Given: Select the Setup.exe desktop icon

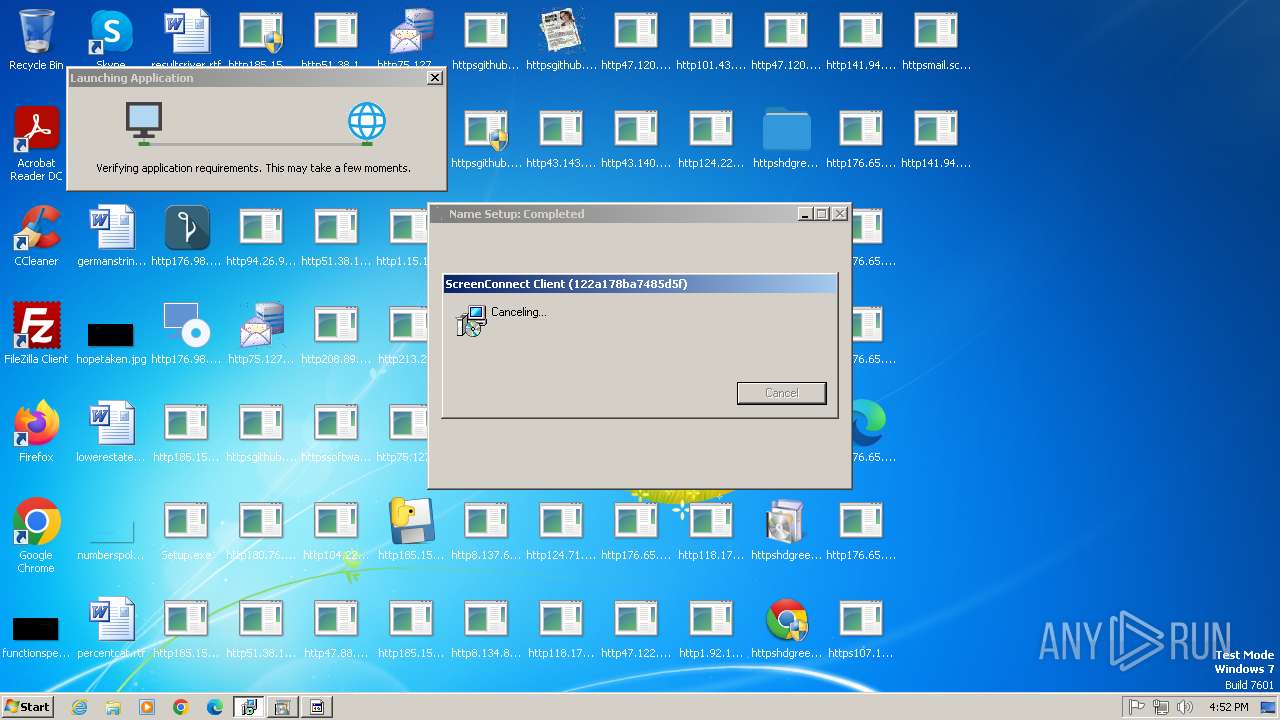Looking at the screenshot, I should (186, 530).
